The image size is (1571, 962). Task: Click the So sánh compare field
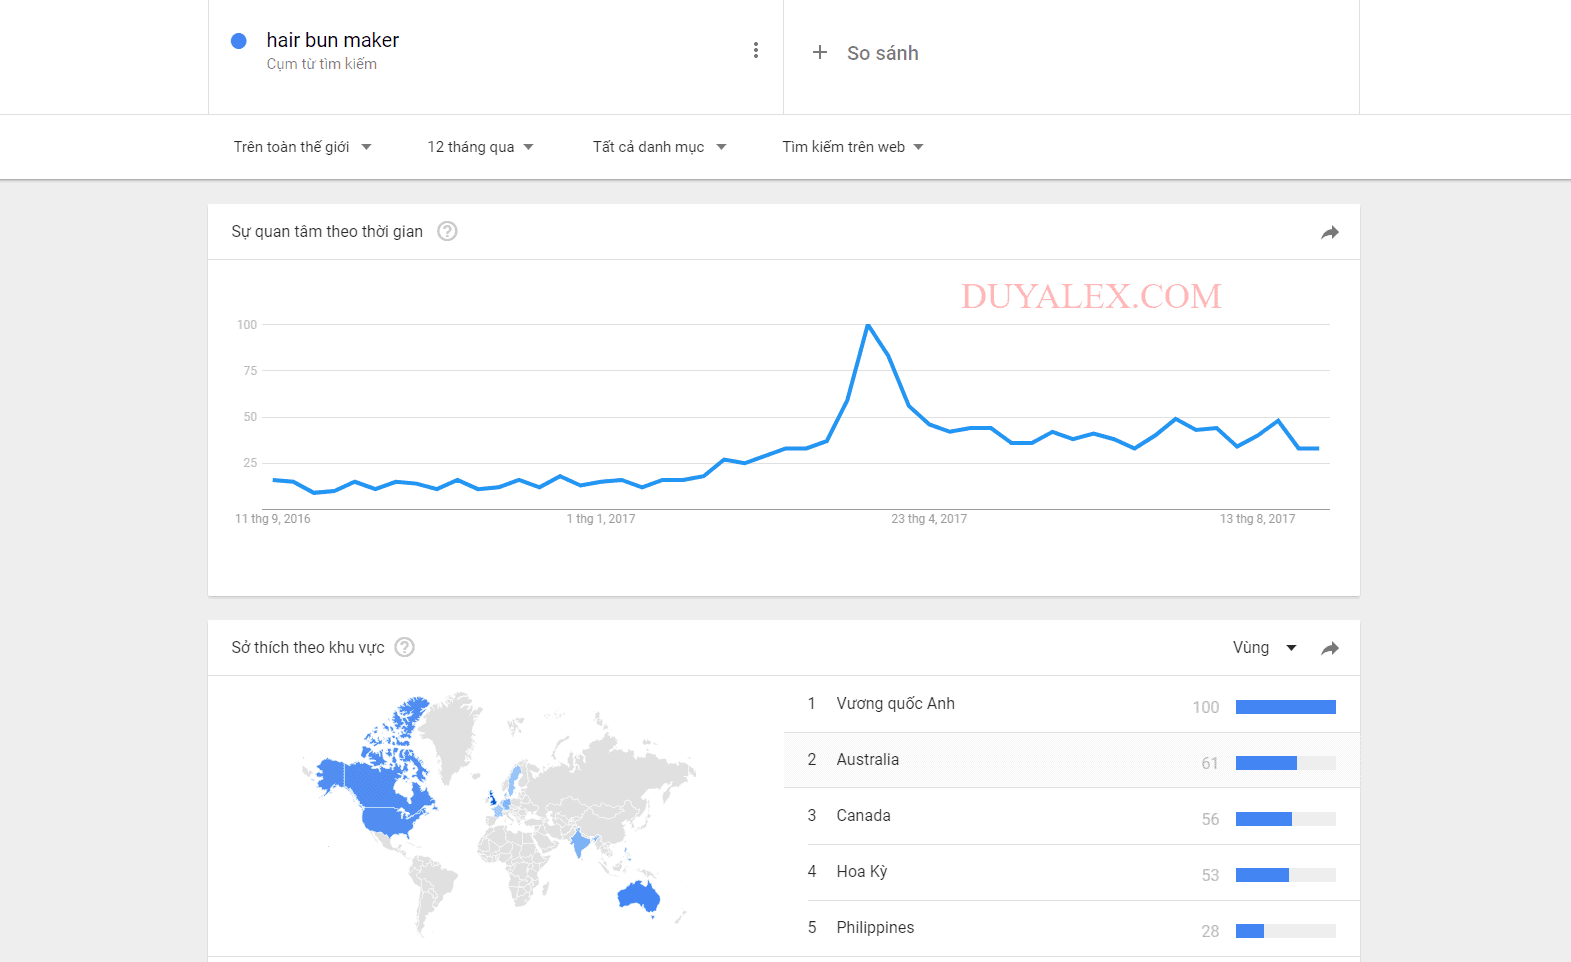(x=1071, y=54)
